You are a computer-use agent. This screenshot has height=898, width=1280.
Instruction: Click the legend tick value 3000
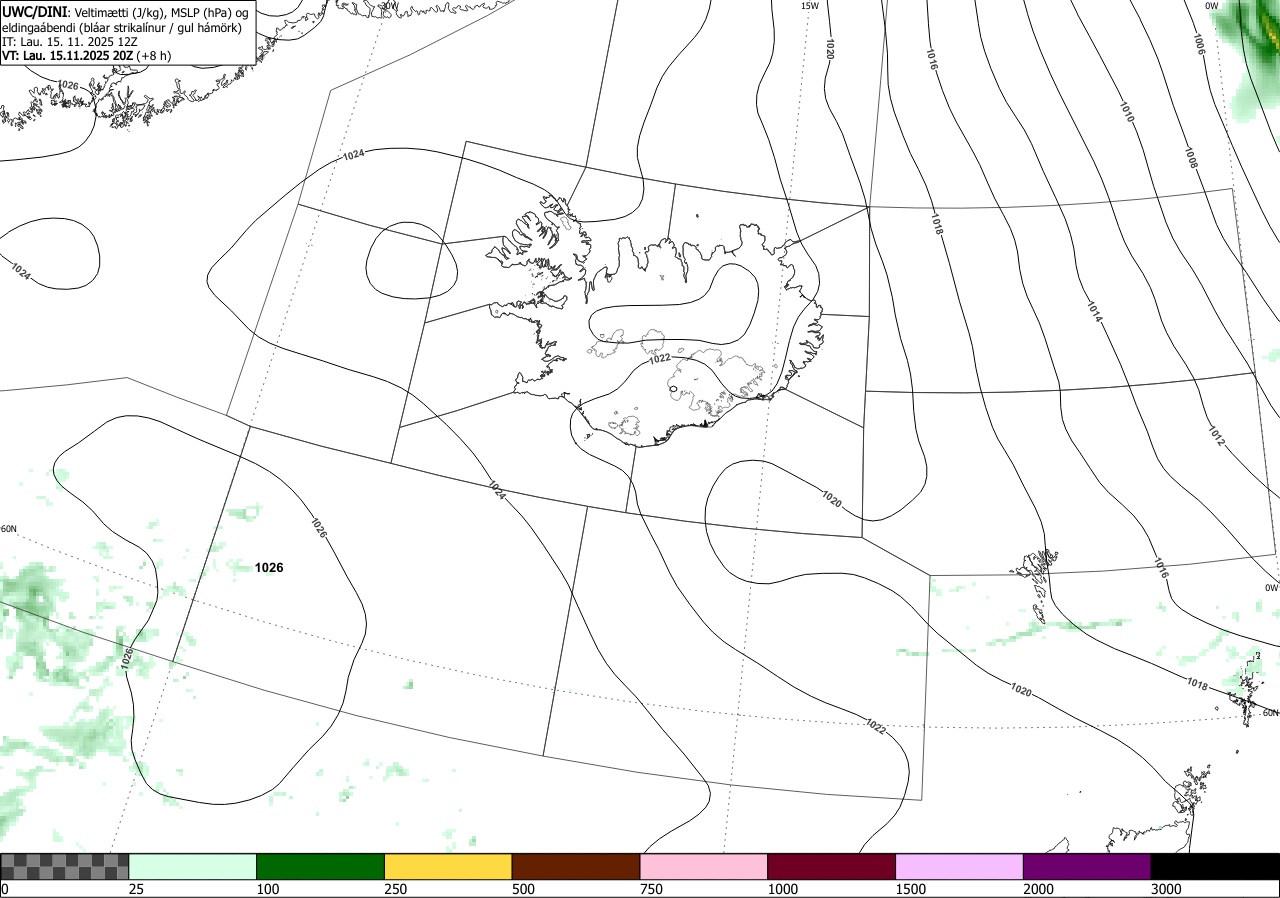1167,889
